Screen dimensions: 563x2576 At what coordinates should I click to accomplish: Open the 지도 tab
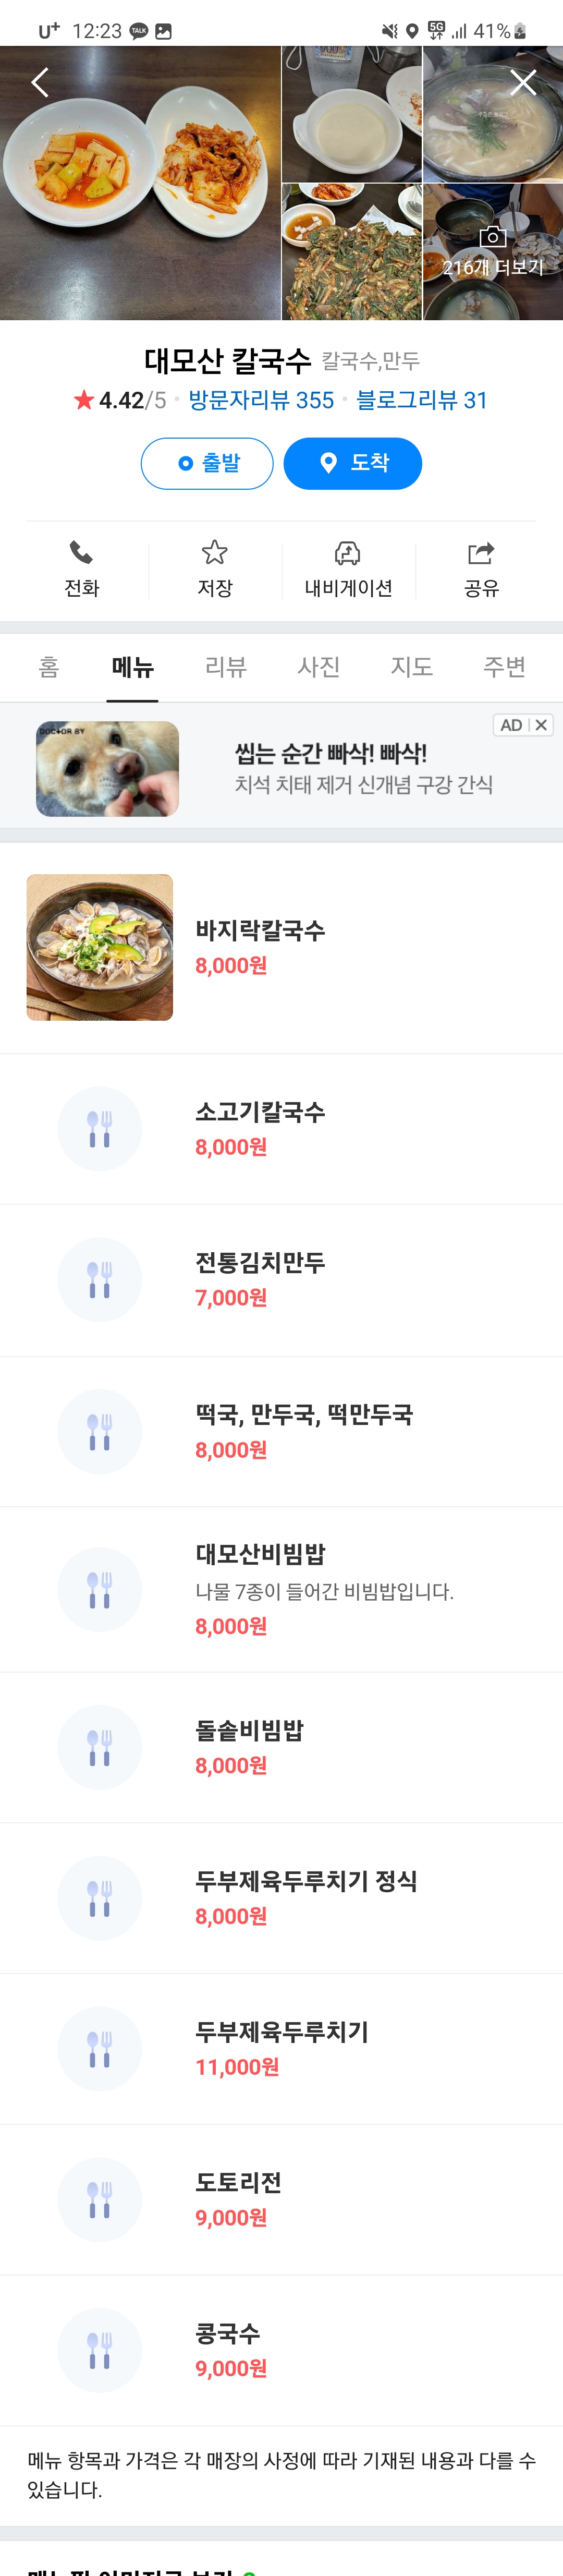(412, 667)
